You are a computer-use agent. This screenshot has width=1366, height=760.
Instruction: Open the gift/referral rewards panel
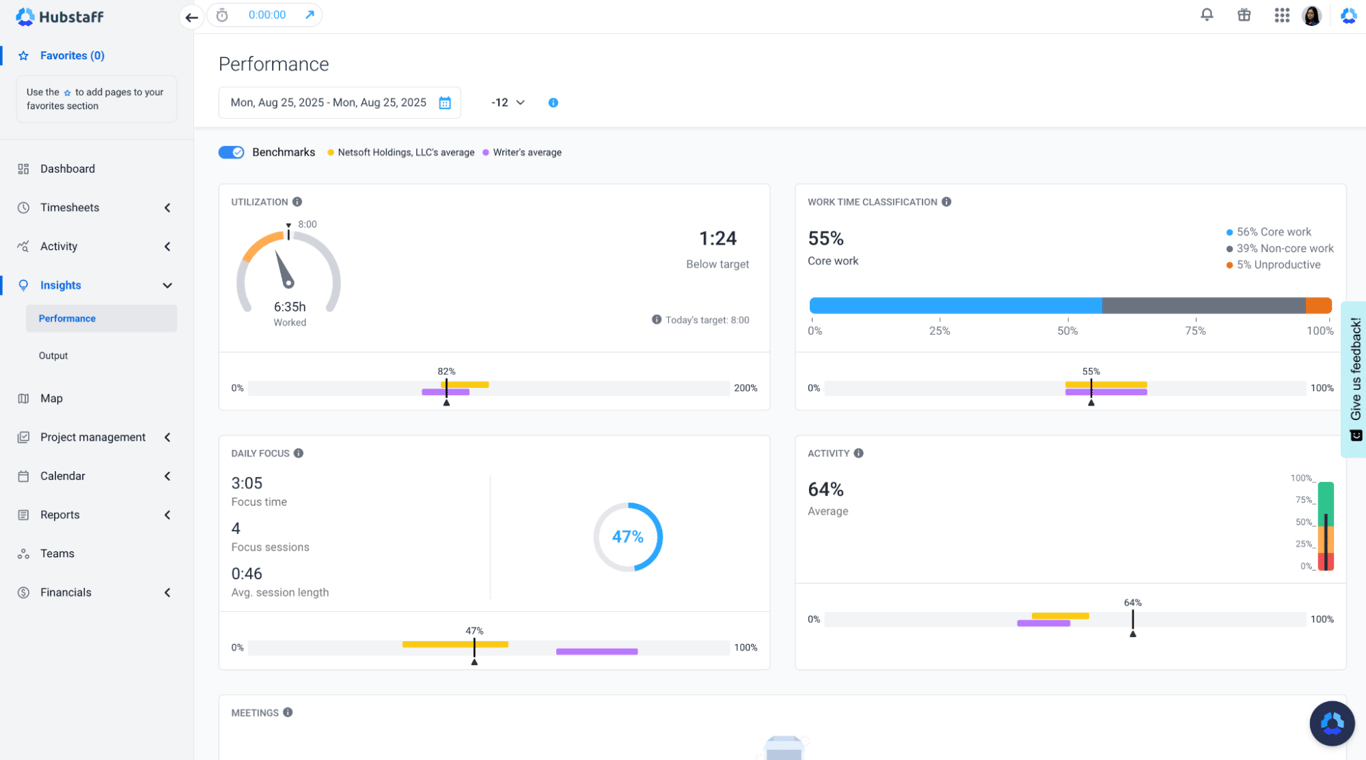(1244, 15)
